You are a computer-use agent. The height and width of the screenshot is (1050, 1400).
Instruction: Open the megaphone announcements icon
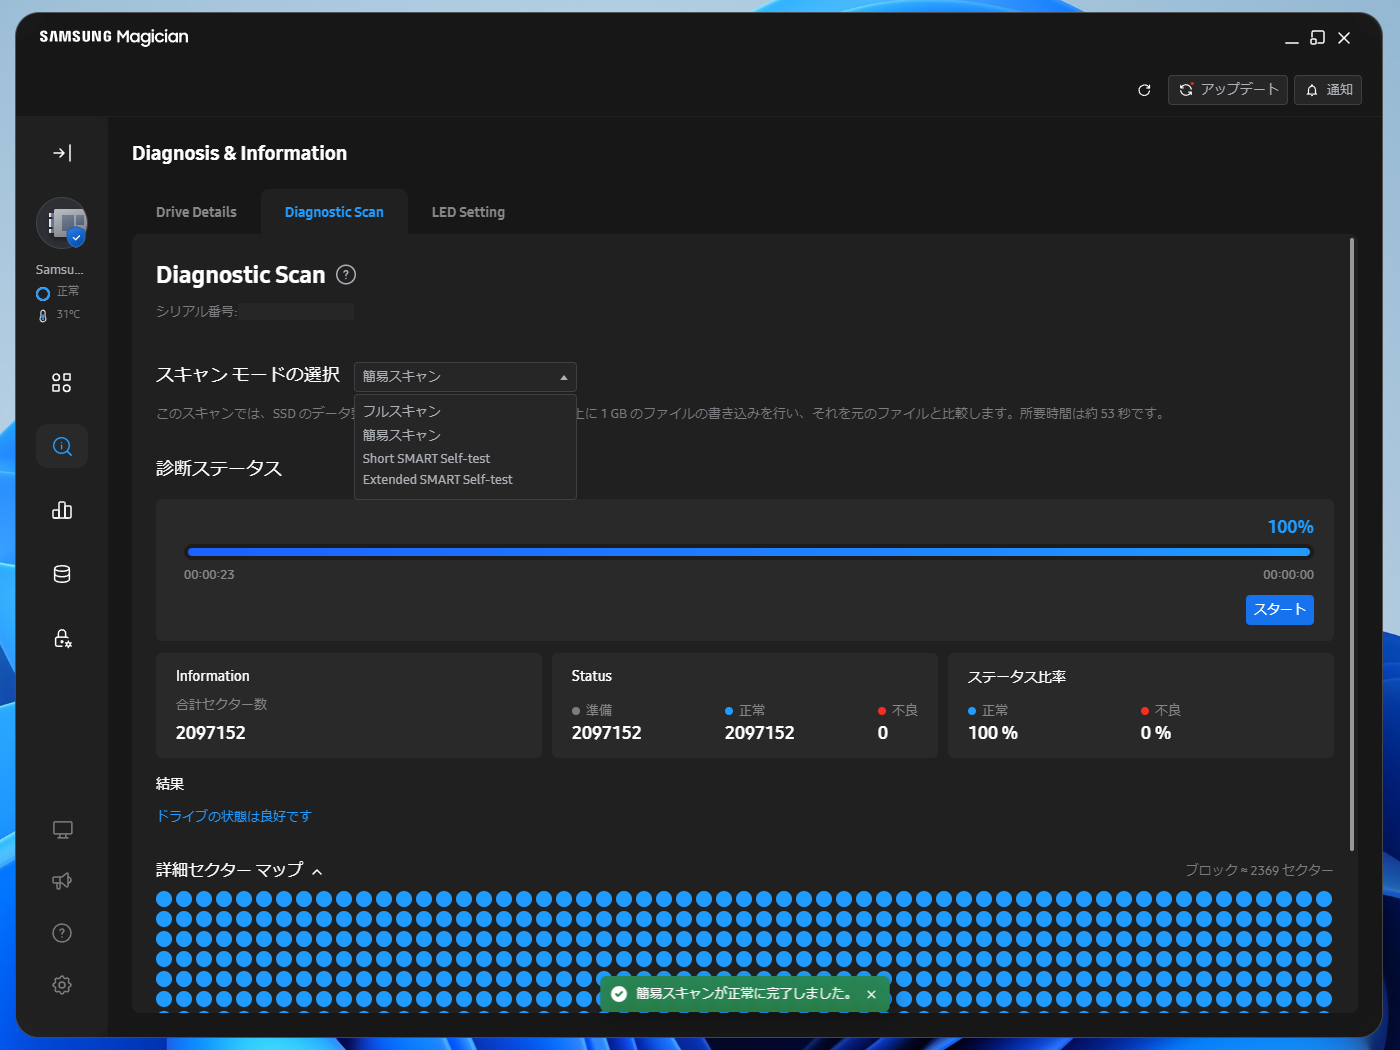(x=62, y=881)
